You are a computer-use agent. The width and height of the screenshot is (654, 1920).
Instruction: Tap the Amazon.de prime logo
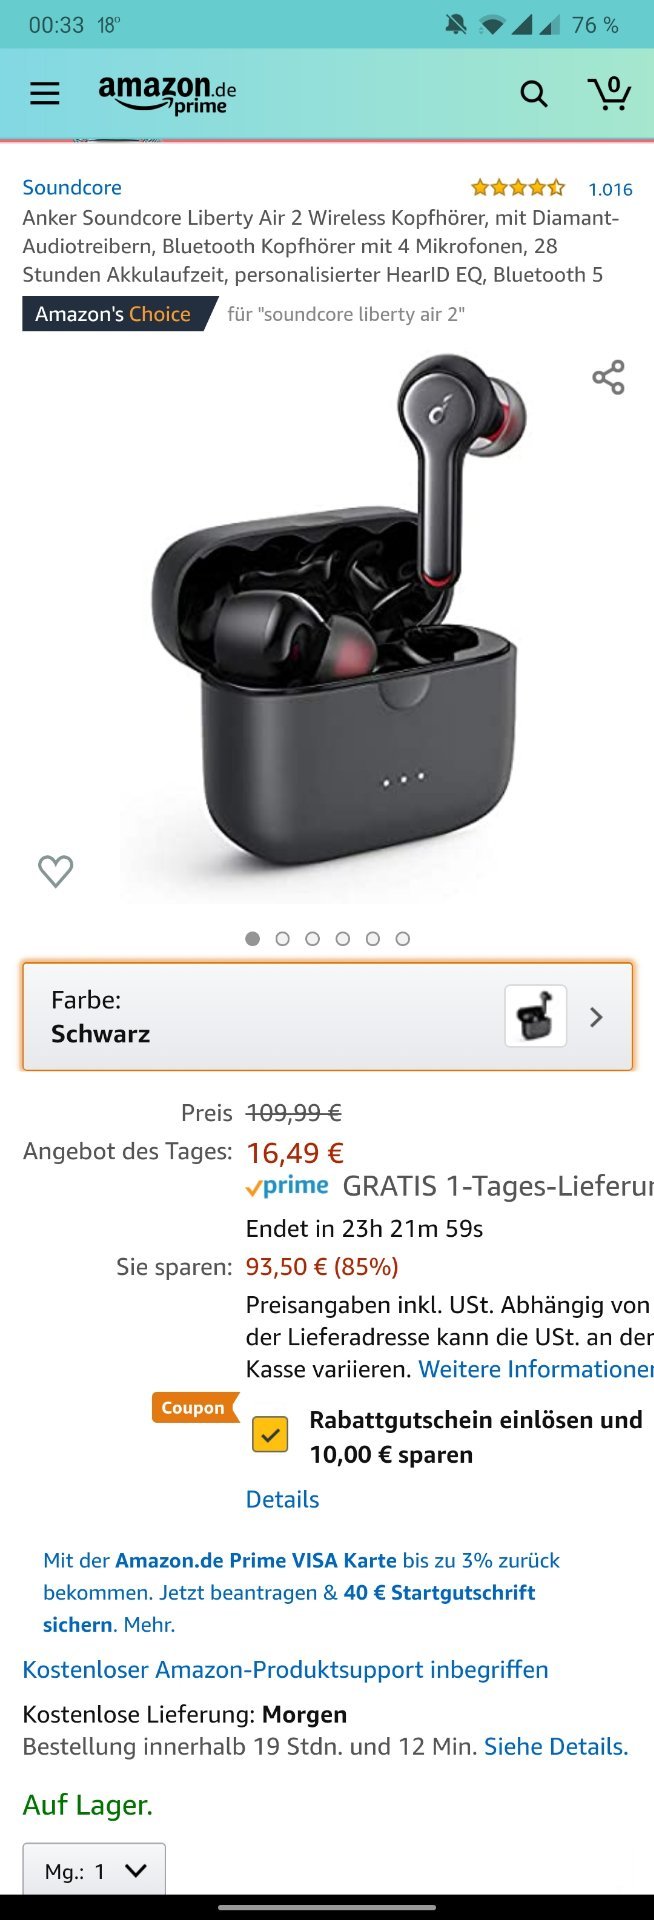point(167,94)
